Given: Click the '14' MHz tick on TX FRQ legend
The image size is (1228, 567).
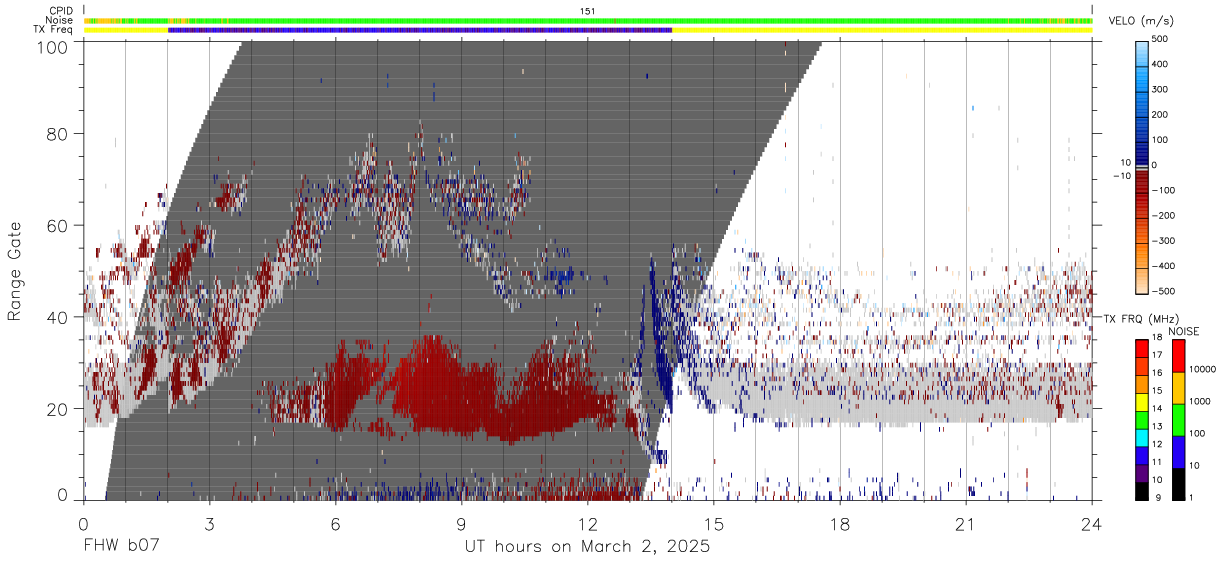Looking at the screenshot, I should pos(1157,409).
